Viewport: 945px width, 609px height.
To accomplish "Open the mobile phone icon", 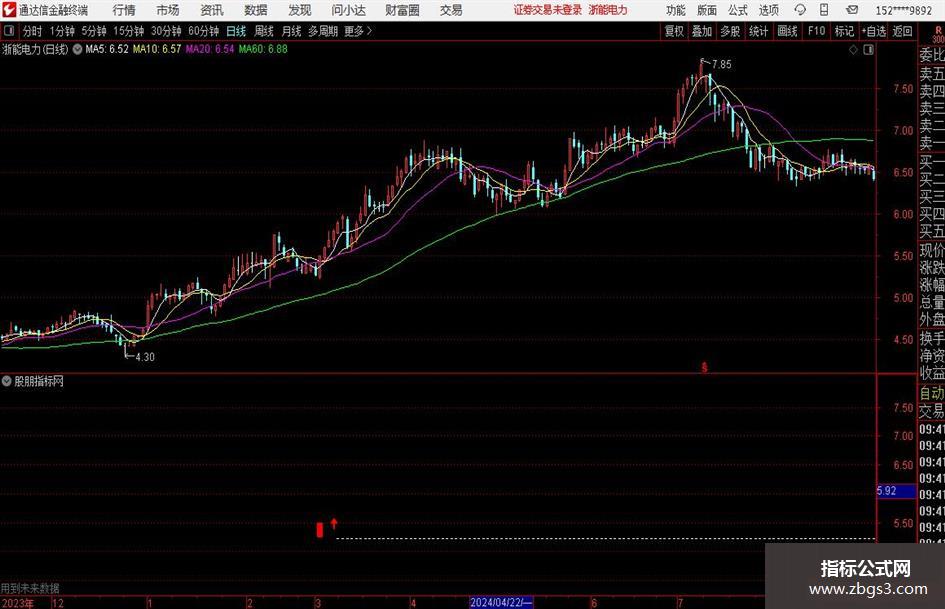I will [x=824, y=10].
